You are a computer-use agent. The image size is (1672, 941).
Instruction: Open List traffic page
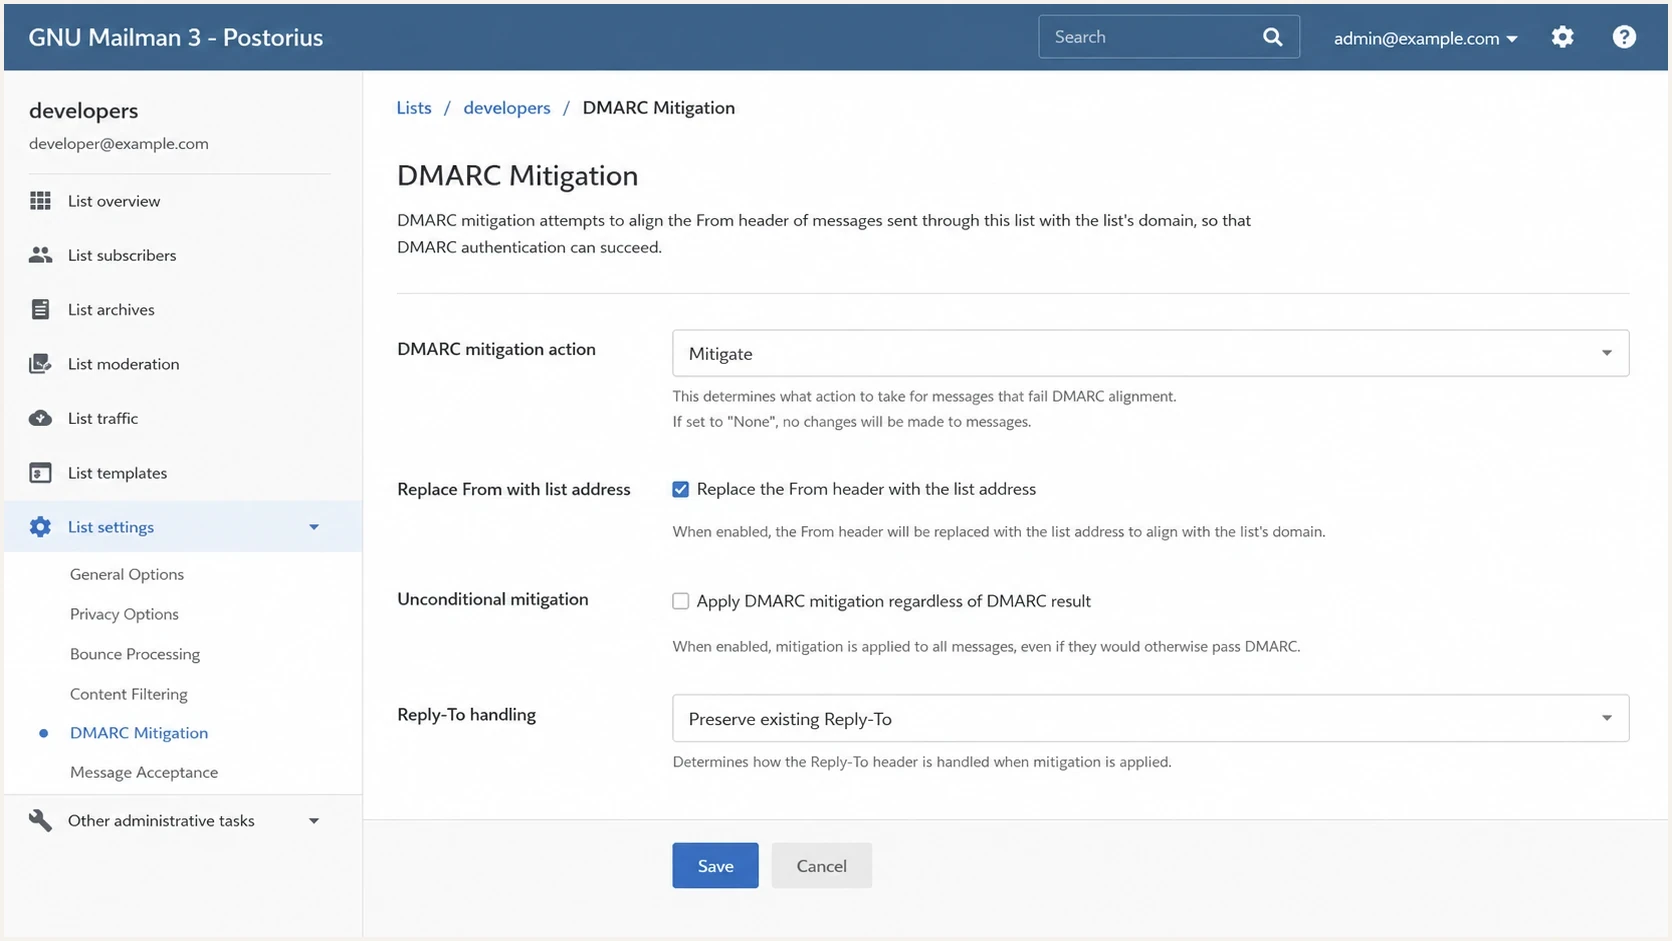(x=103, y=418)
